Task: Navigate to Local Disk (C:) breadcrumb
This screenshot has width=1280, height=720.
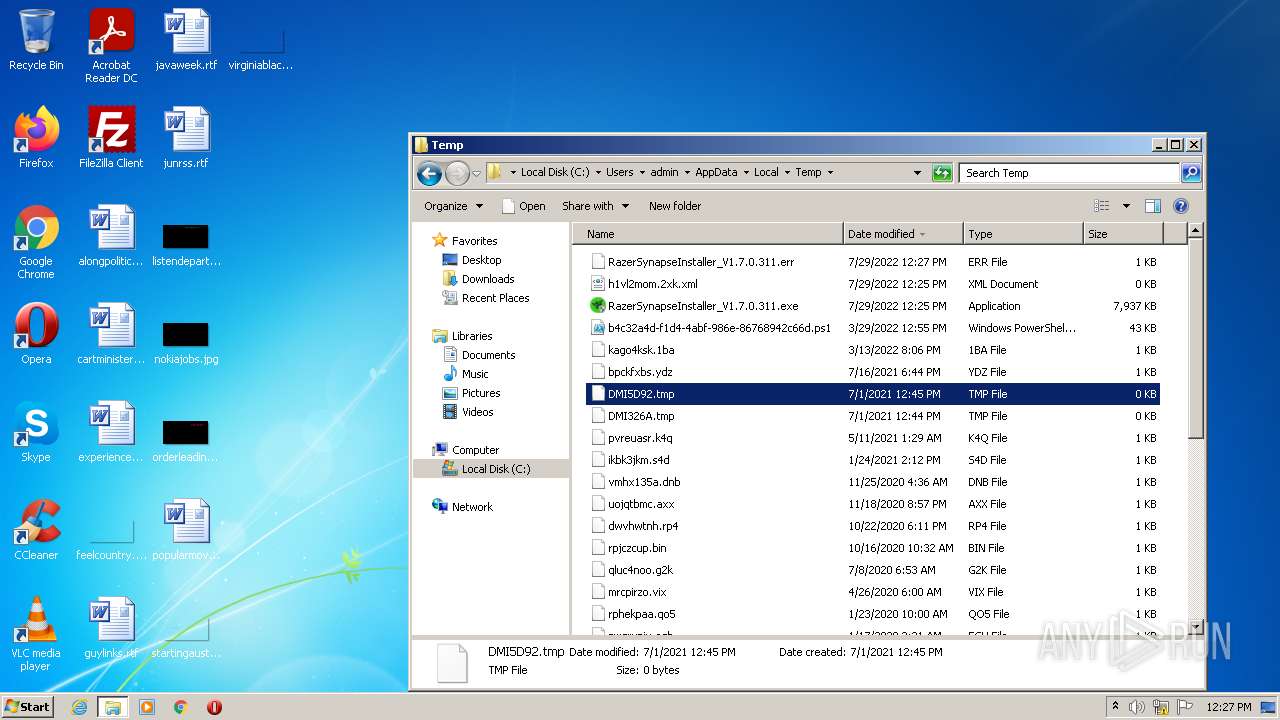Action: tap(555, 172)
